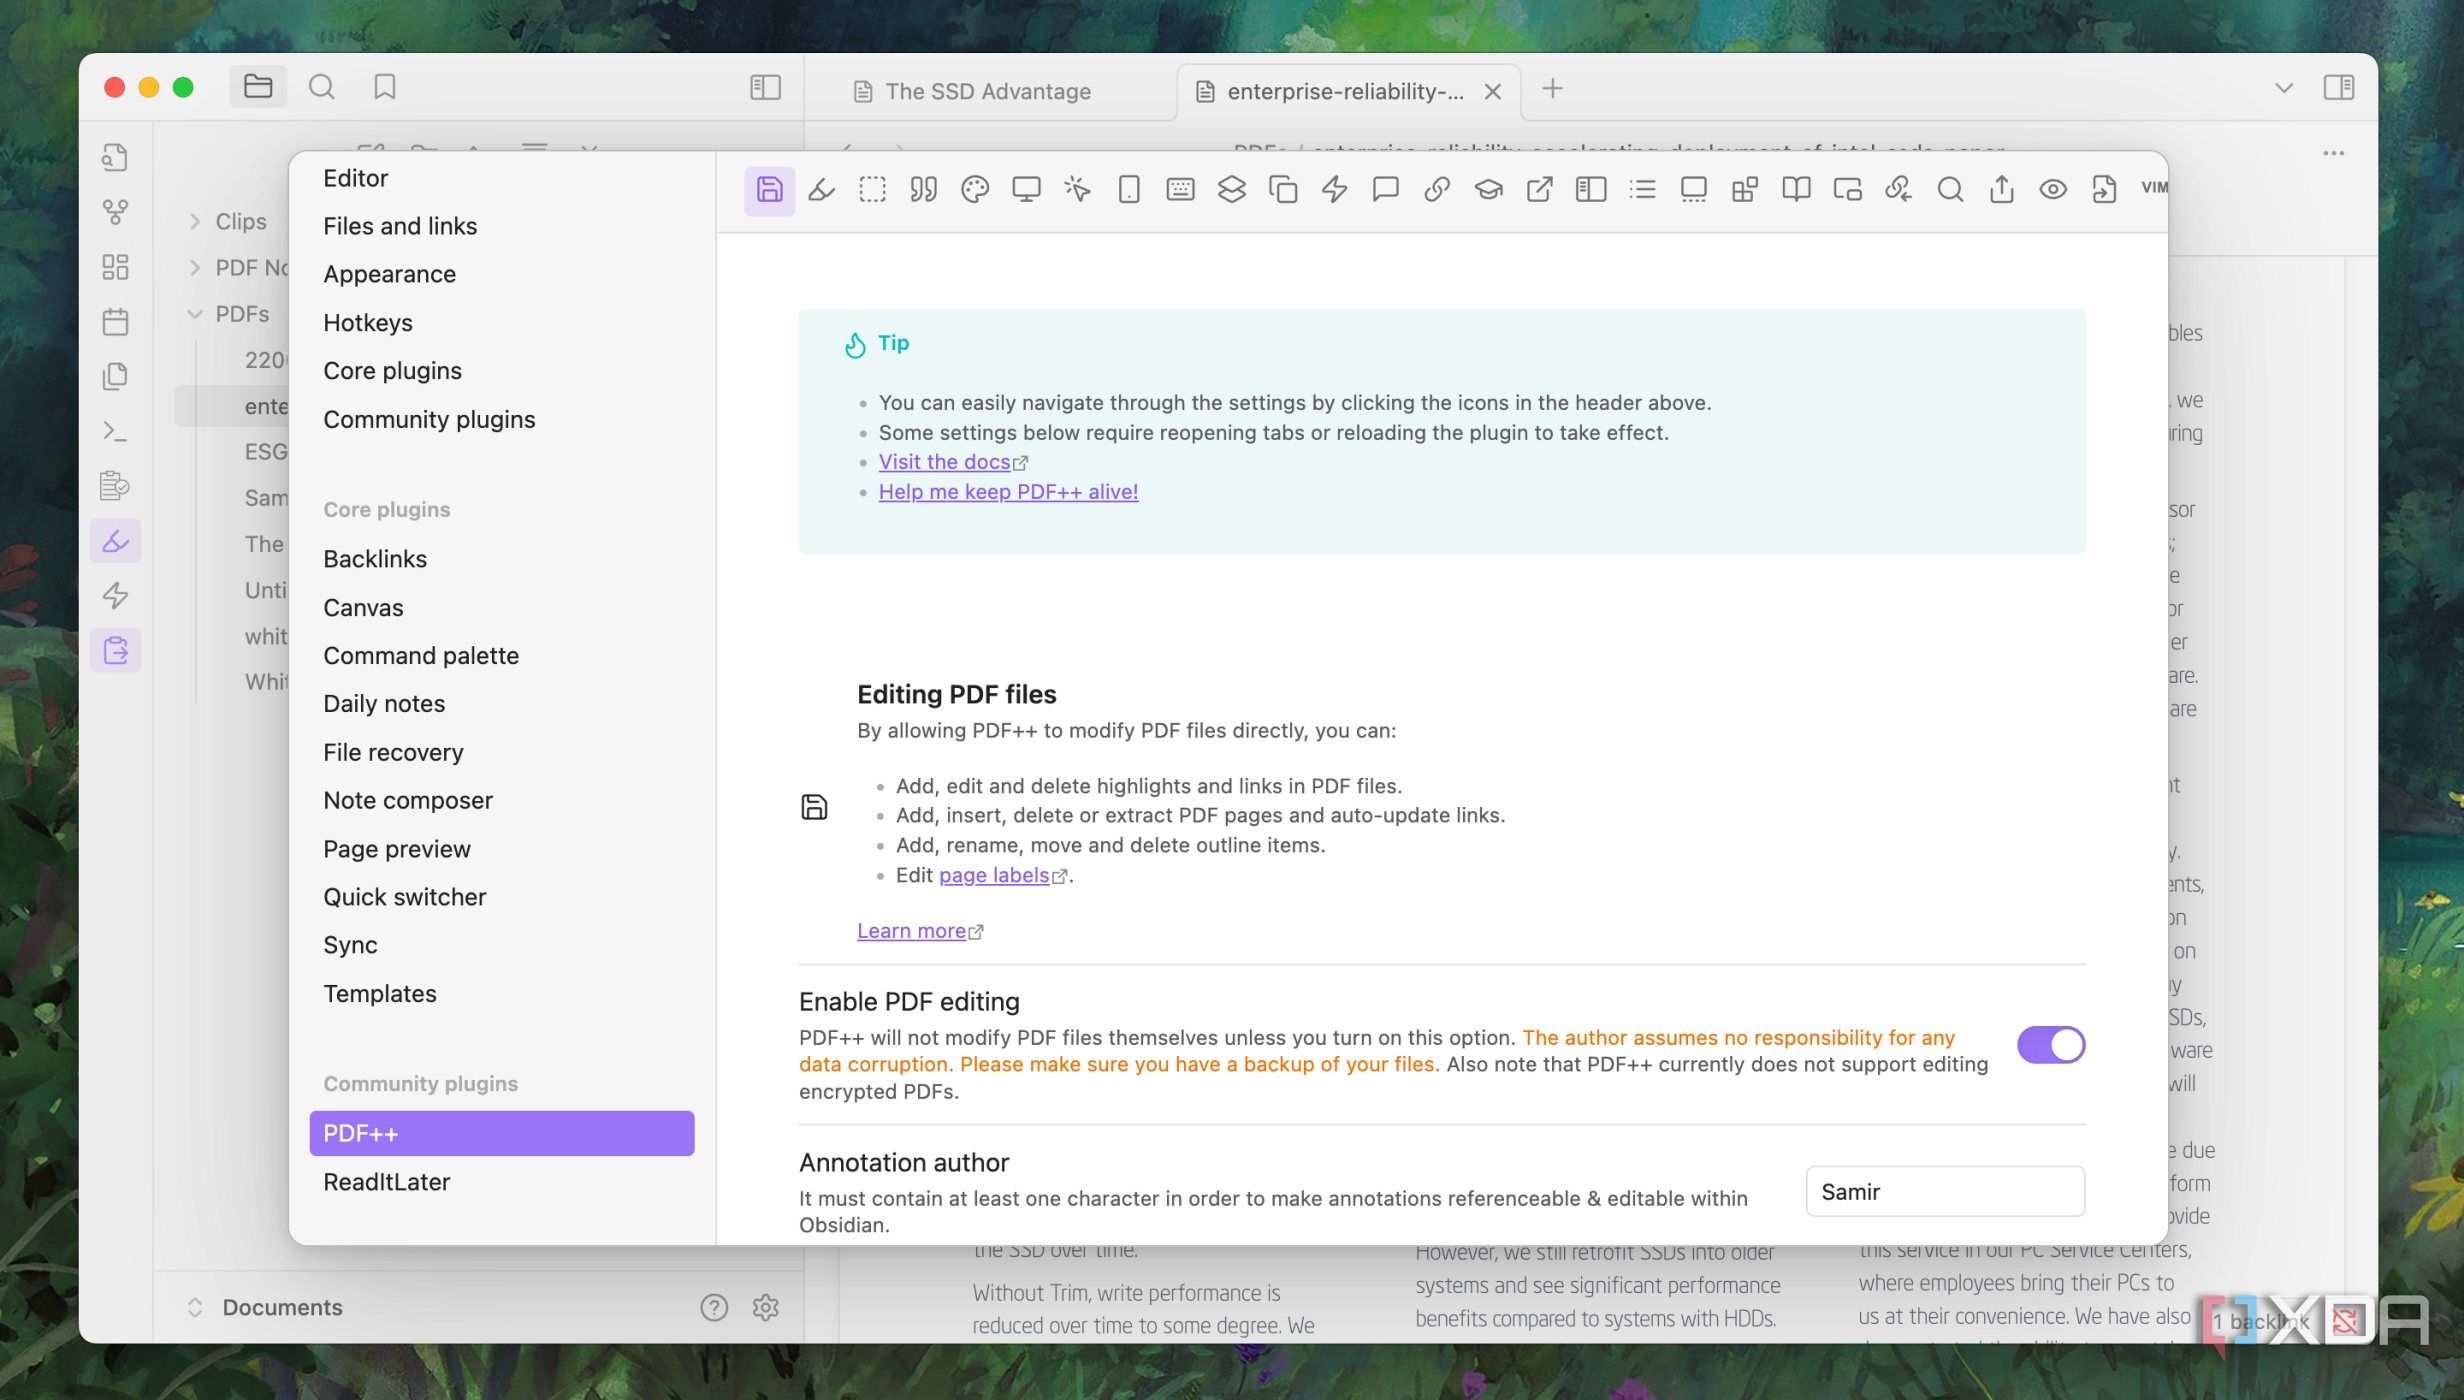This screenshot has height=1400, width=2464.
Task: Open a new tab with plus button
Action: (x=1552, y=89)
